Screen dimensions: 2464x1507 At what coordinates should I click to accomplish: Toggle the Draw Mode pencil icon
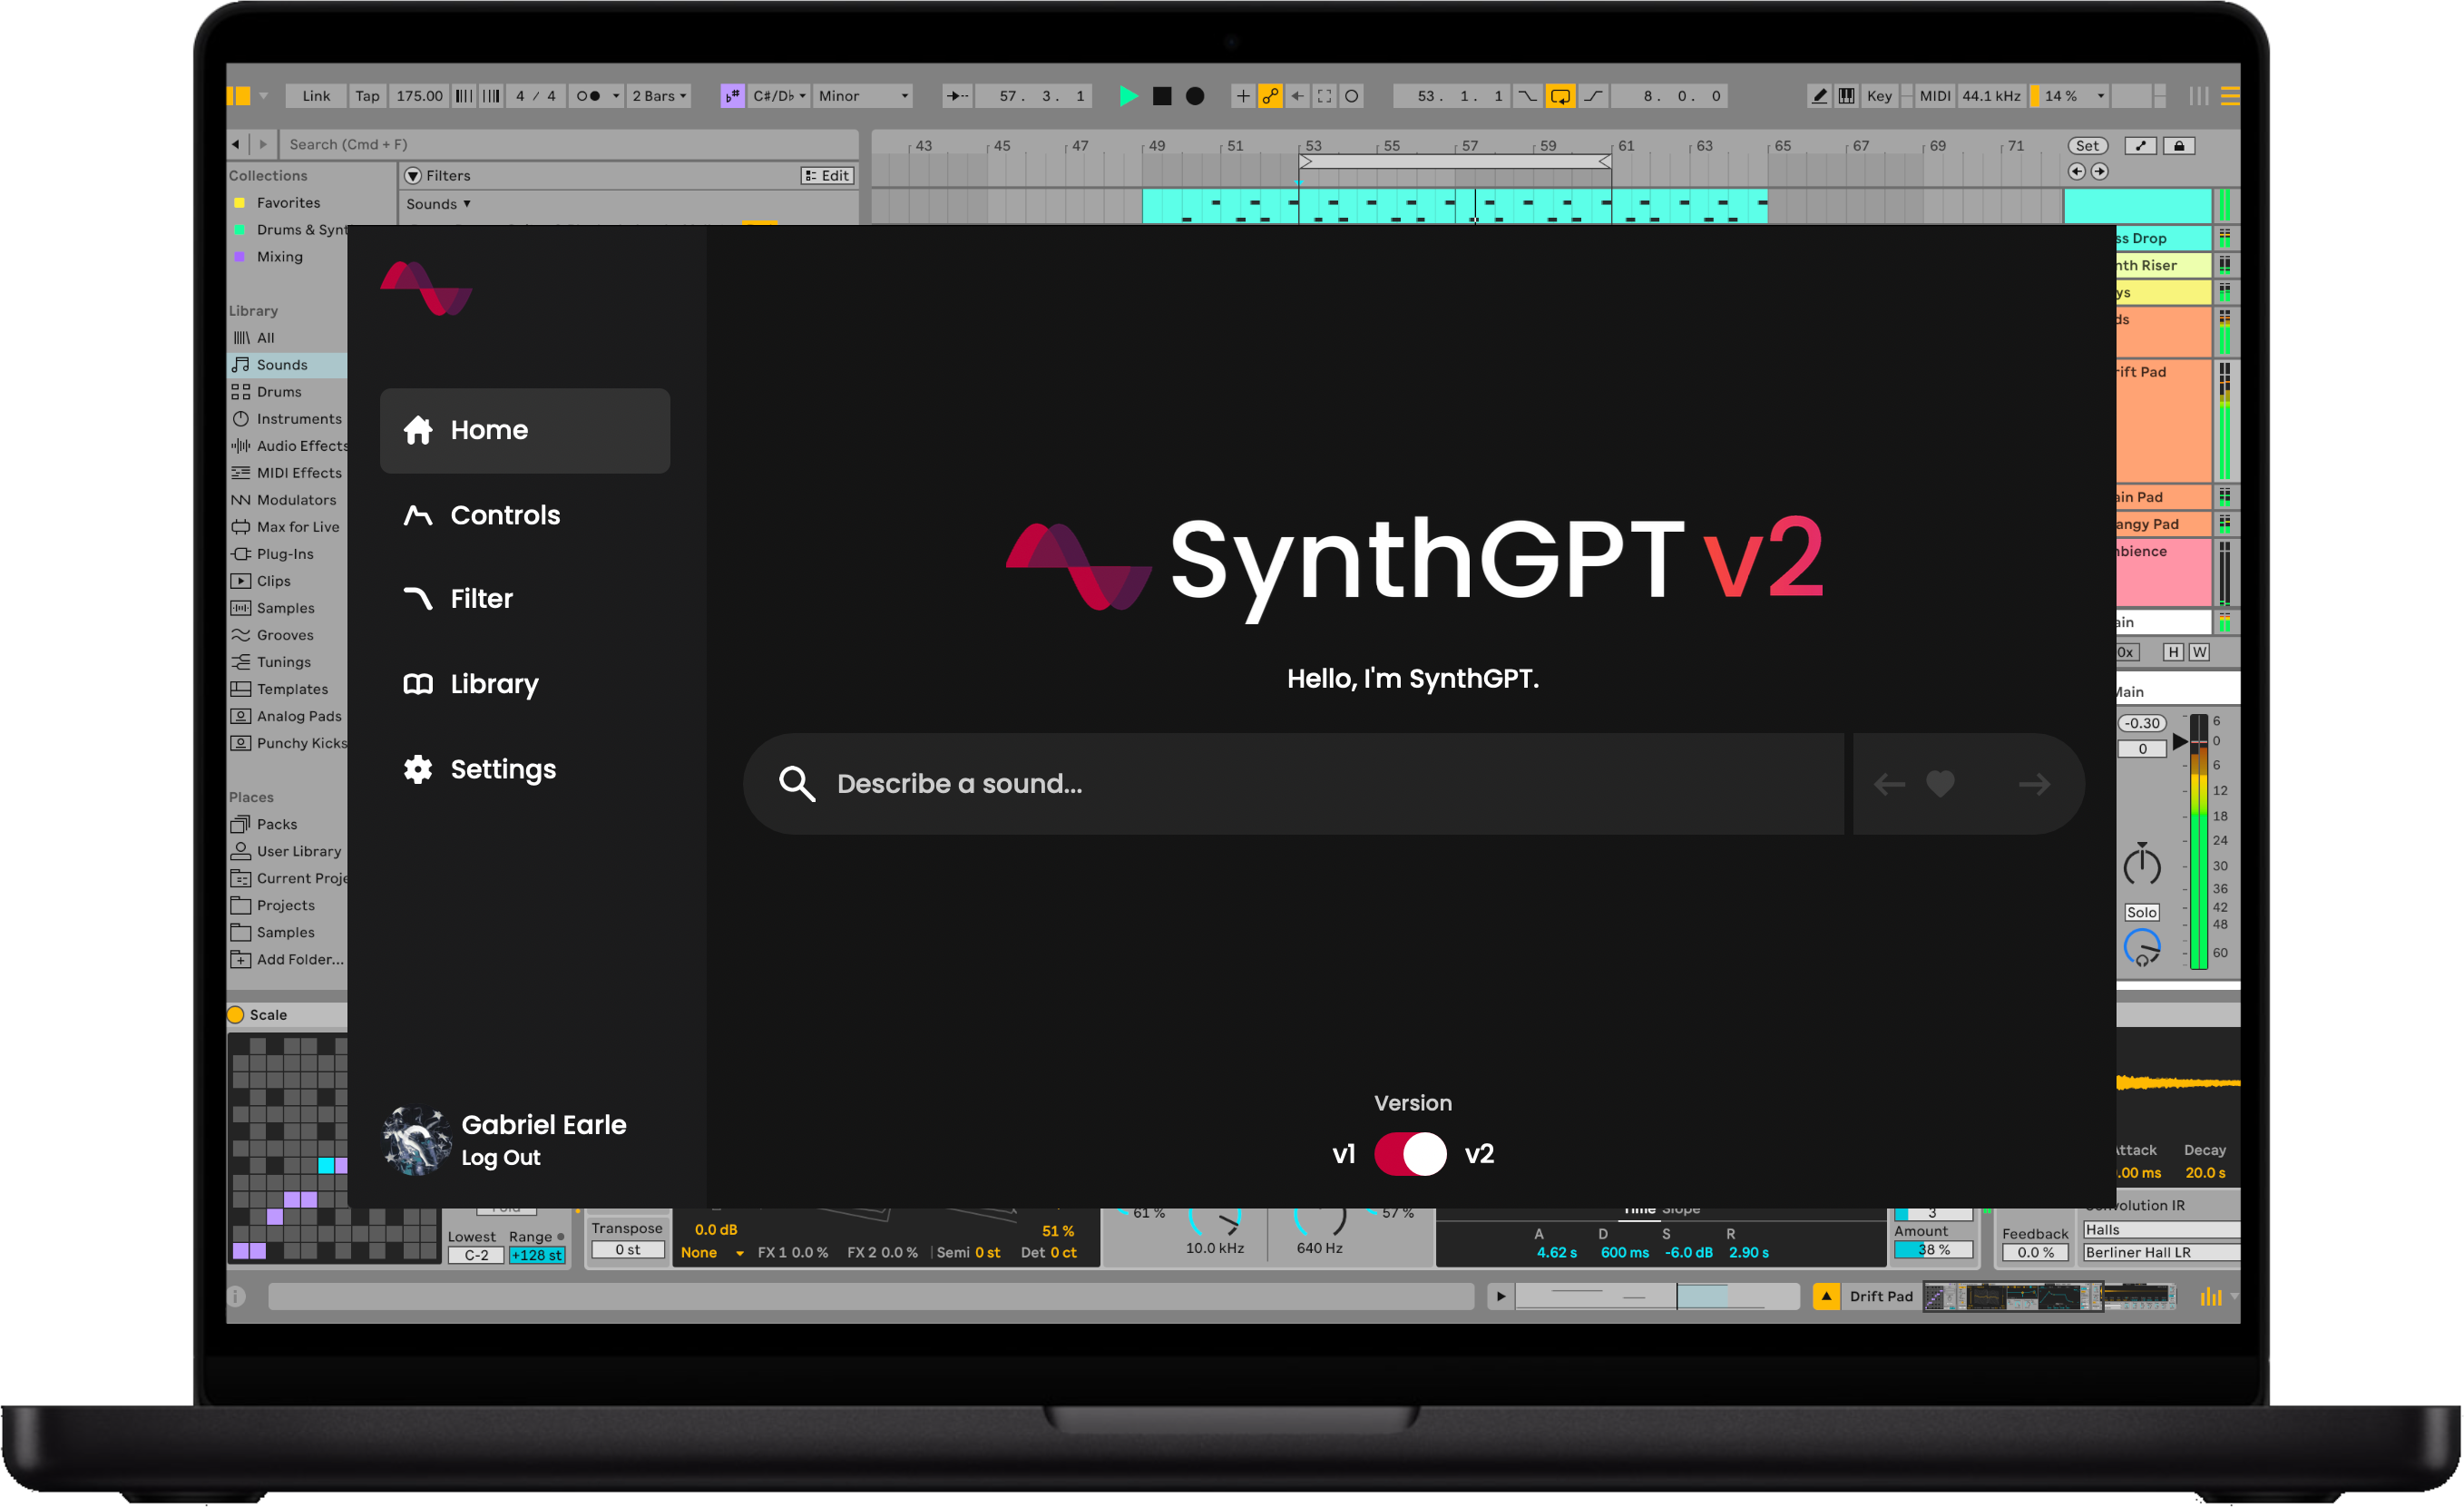(1819, 96)
